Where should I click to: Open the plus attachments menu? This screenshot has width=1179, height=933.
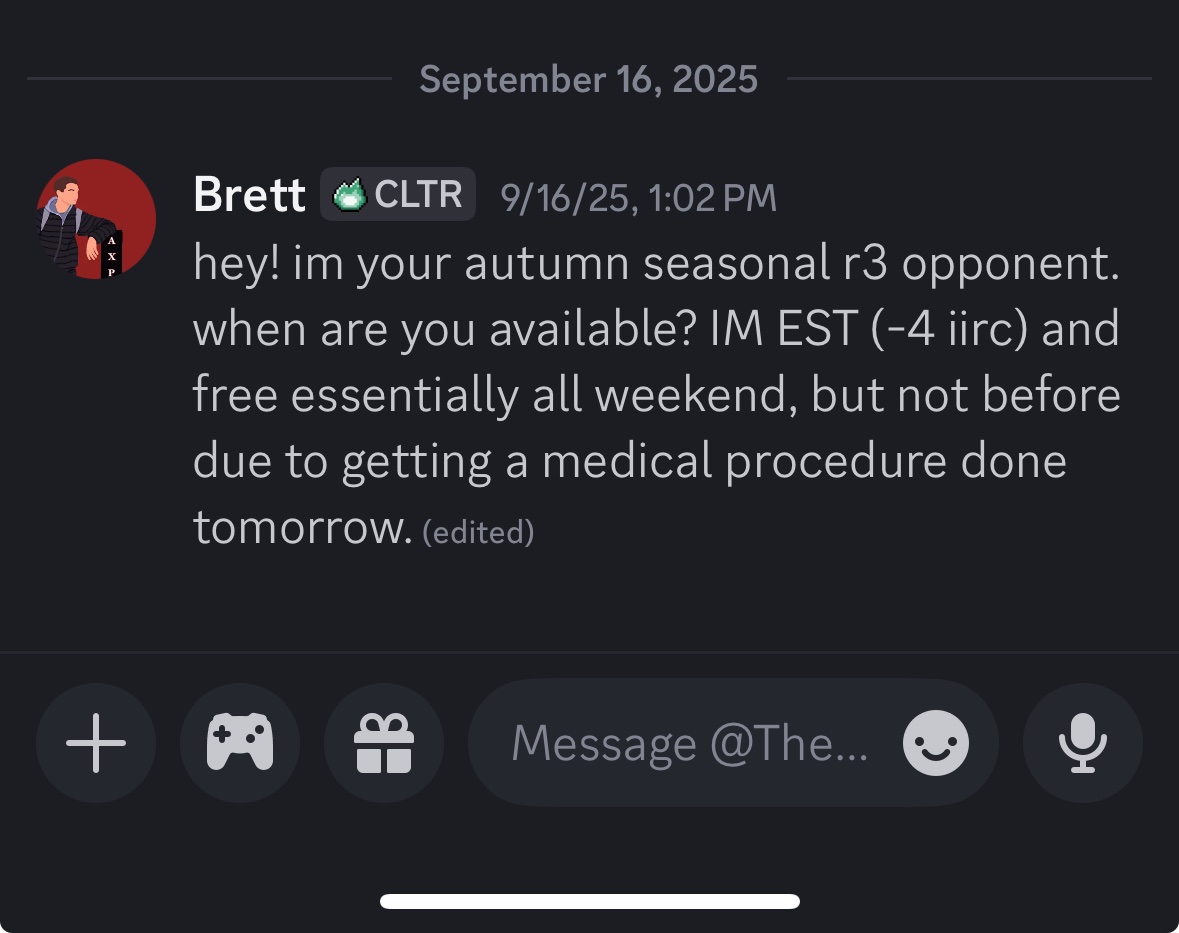96,743
